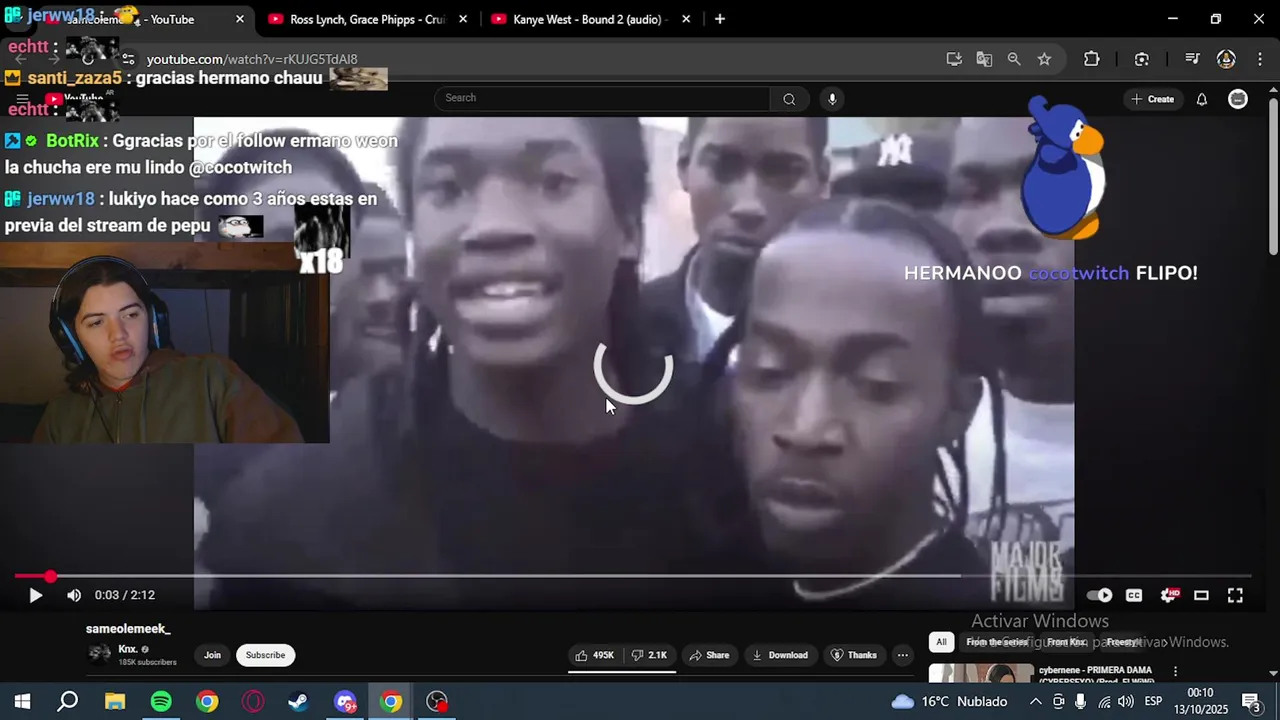Open the Chrome extensions puzzle icon
Viewport: 1280px width, 720px height.
[x=1091, y=59]
